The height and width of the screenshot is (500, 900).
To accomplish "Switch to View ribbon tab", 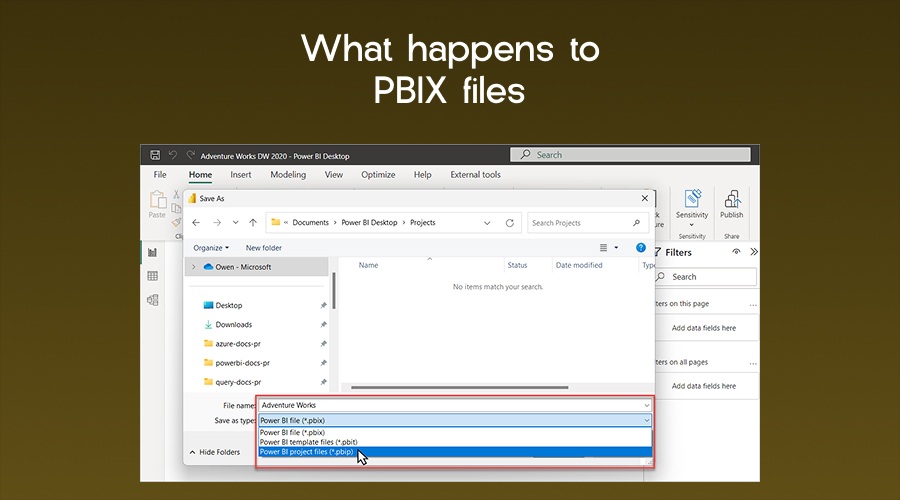I will [333, 175].
